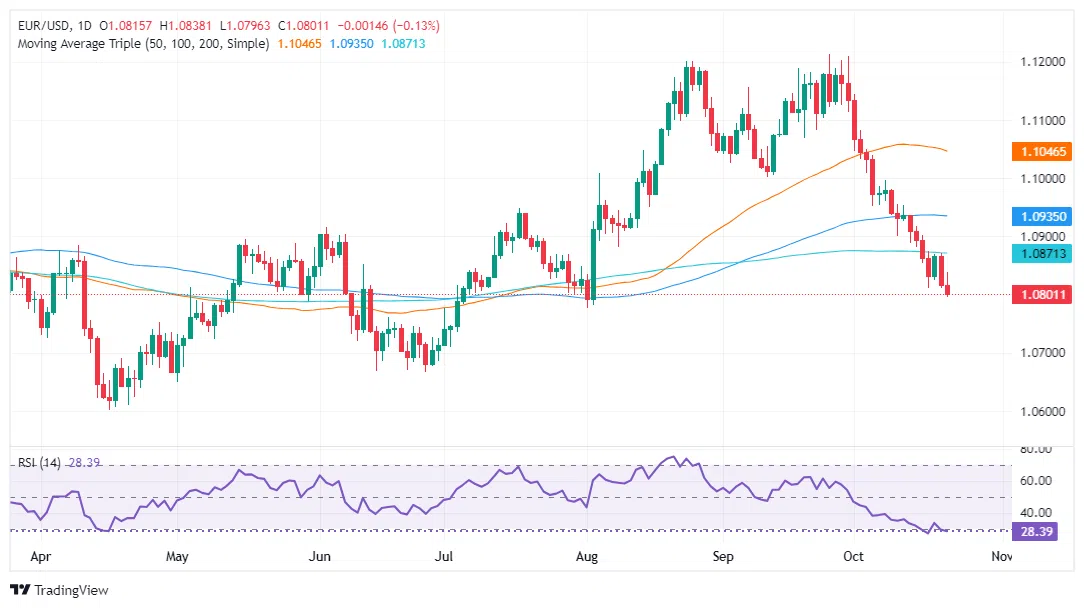
Task: Select the EUR/USD symbol title
Action: pyautogui.click(x=44, y=25)
